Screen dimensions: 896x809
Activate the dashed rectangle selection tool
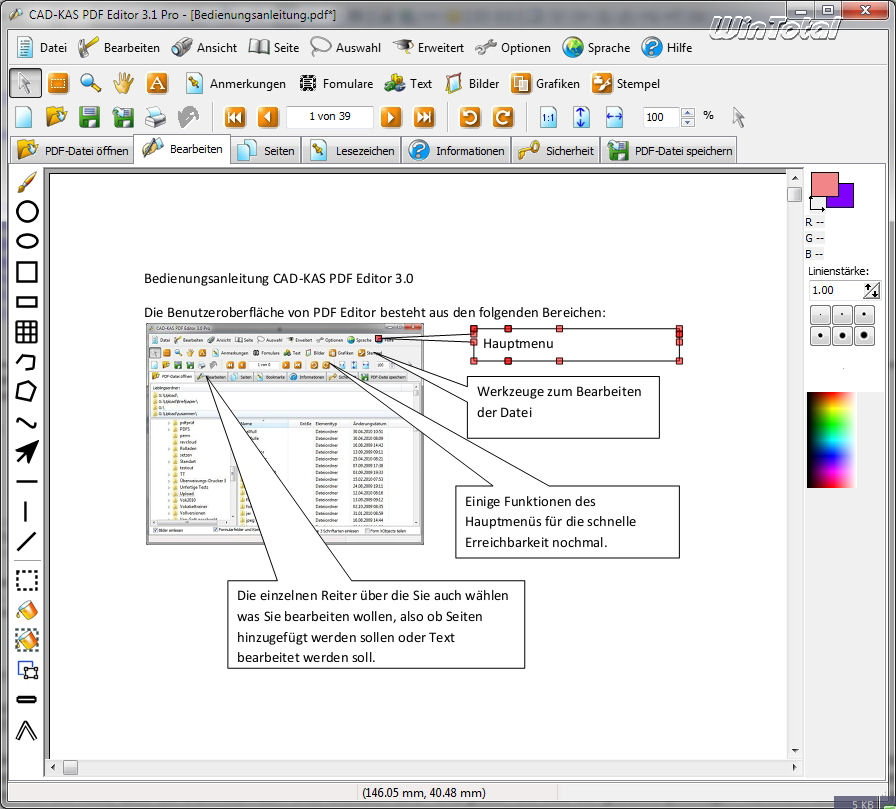coord(27,580)
